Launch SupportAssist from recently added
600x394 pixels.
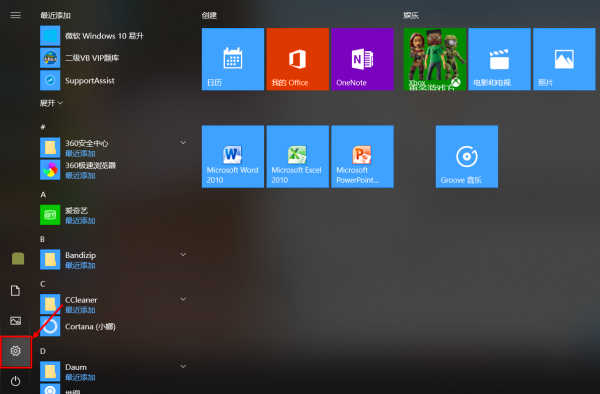[90, 80]
